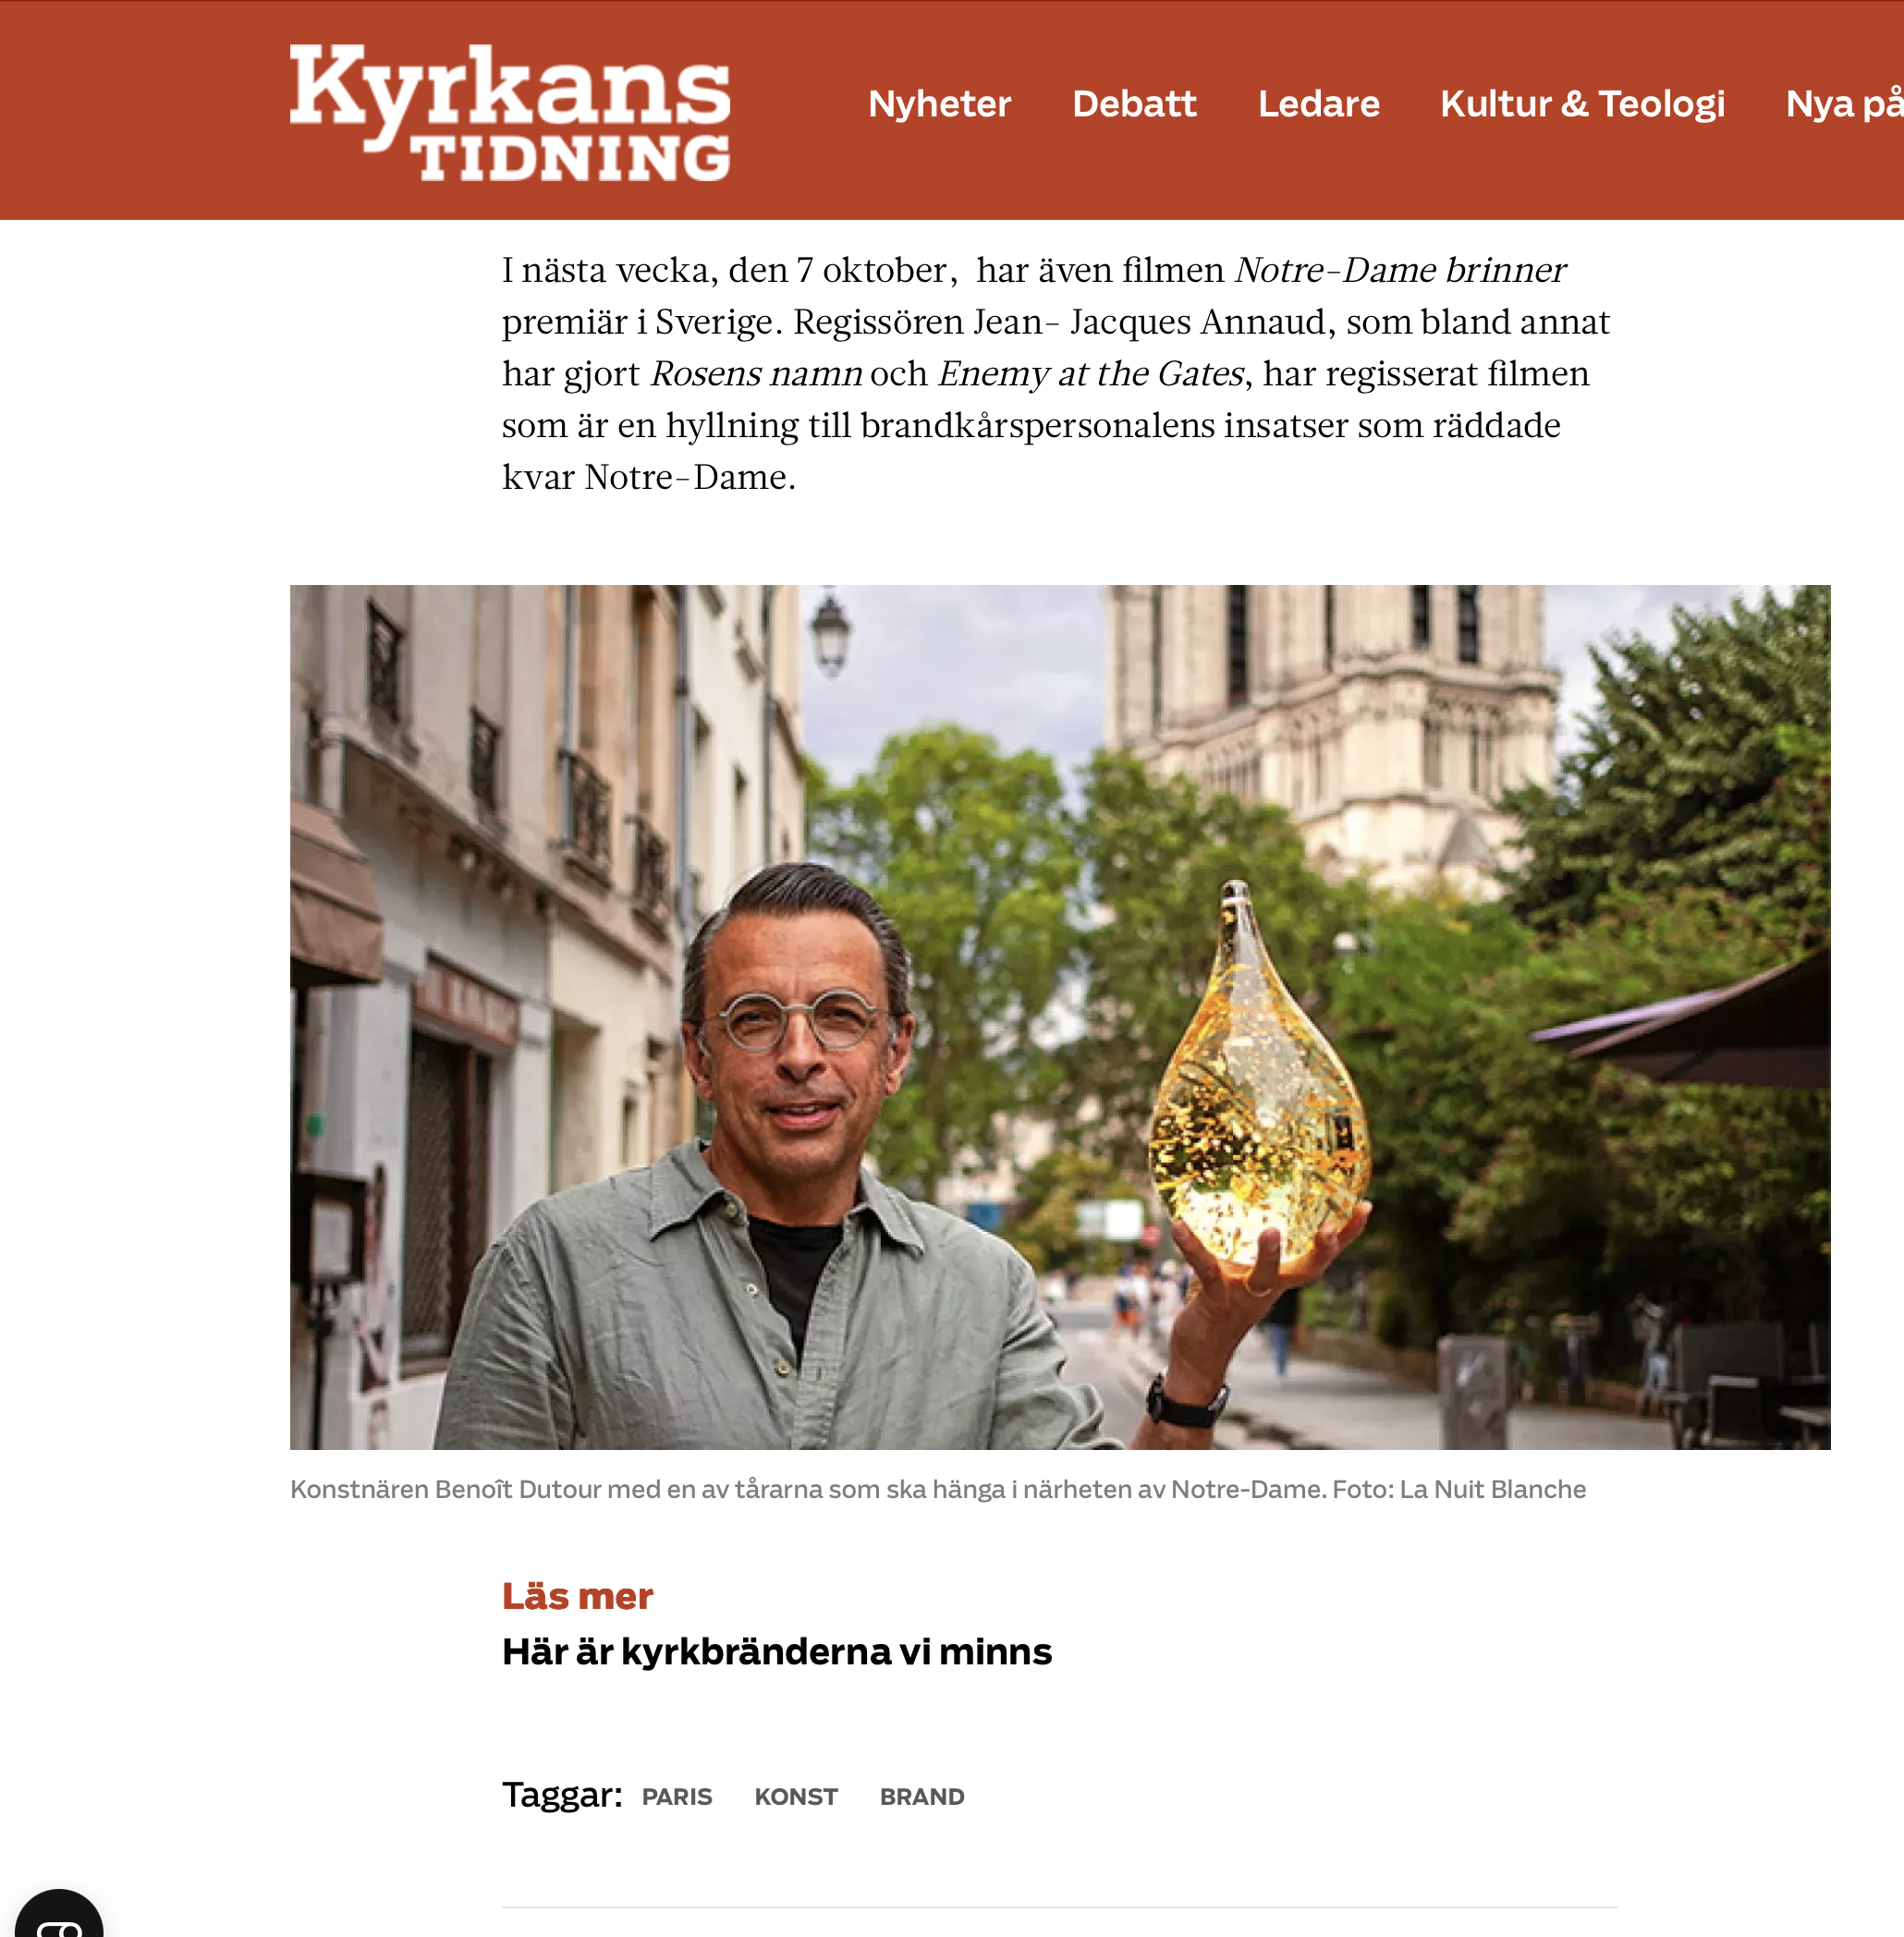This screenshot has width=1904, height=1937.
Task: Go to the Debatt section
Action: coord(1134,103)
